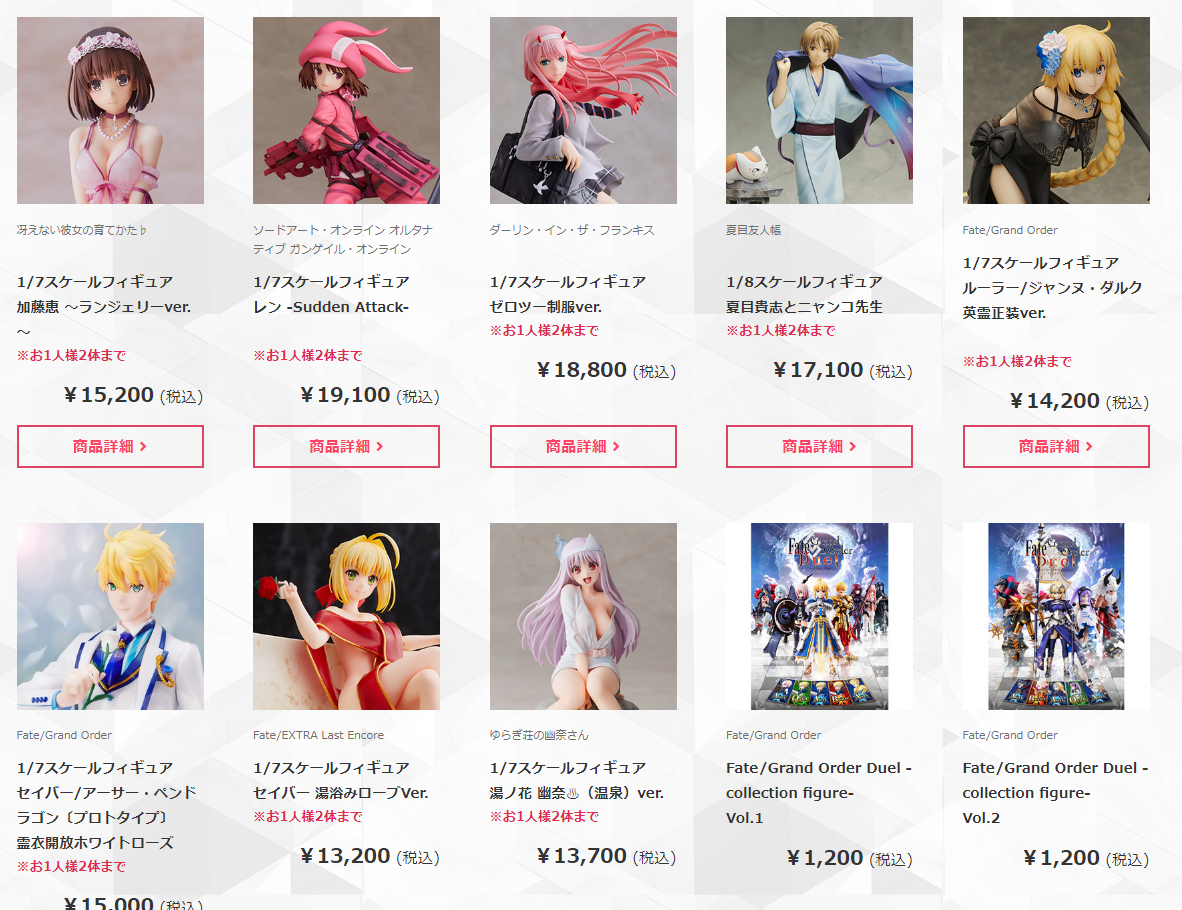
Task: Click the セイバー 湯浴みローブVer. product title
Action: pos(341,780)
